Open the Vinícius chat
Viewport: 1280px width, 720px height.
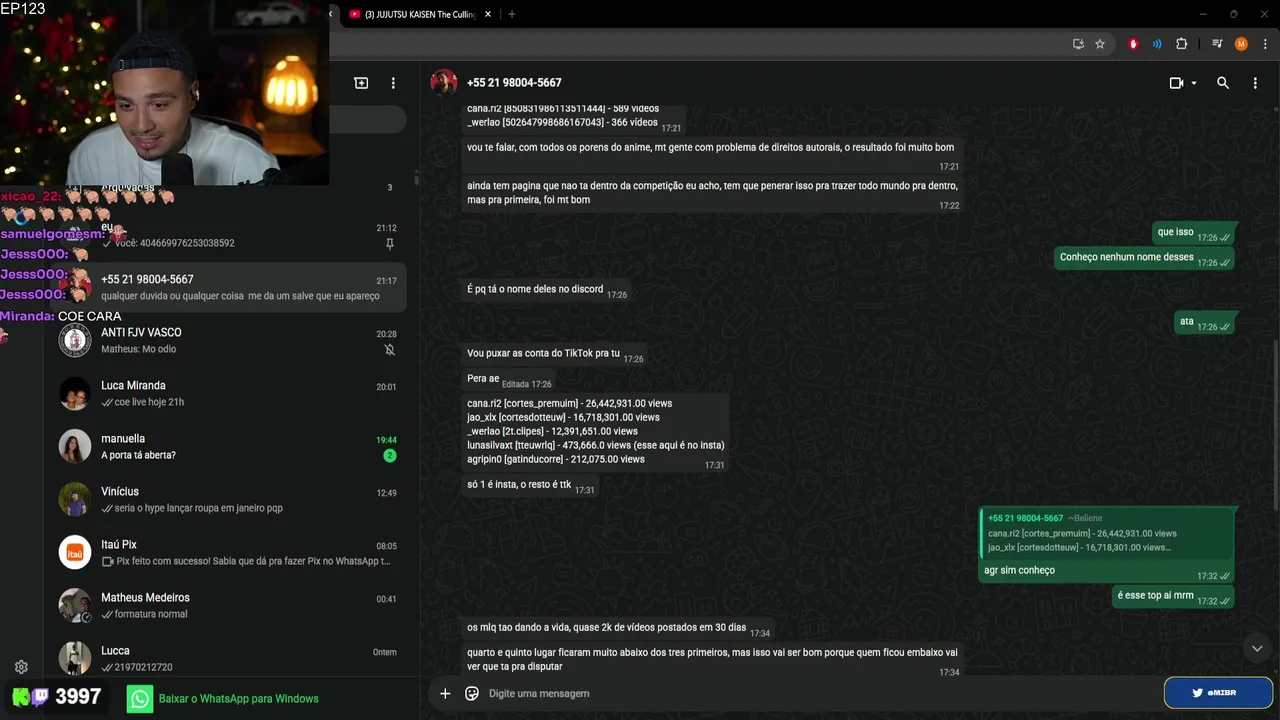click(229, 499)
